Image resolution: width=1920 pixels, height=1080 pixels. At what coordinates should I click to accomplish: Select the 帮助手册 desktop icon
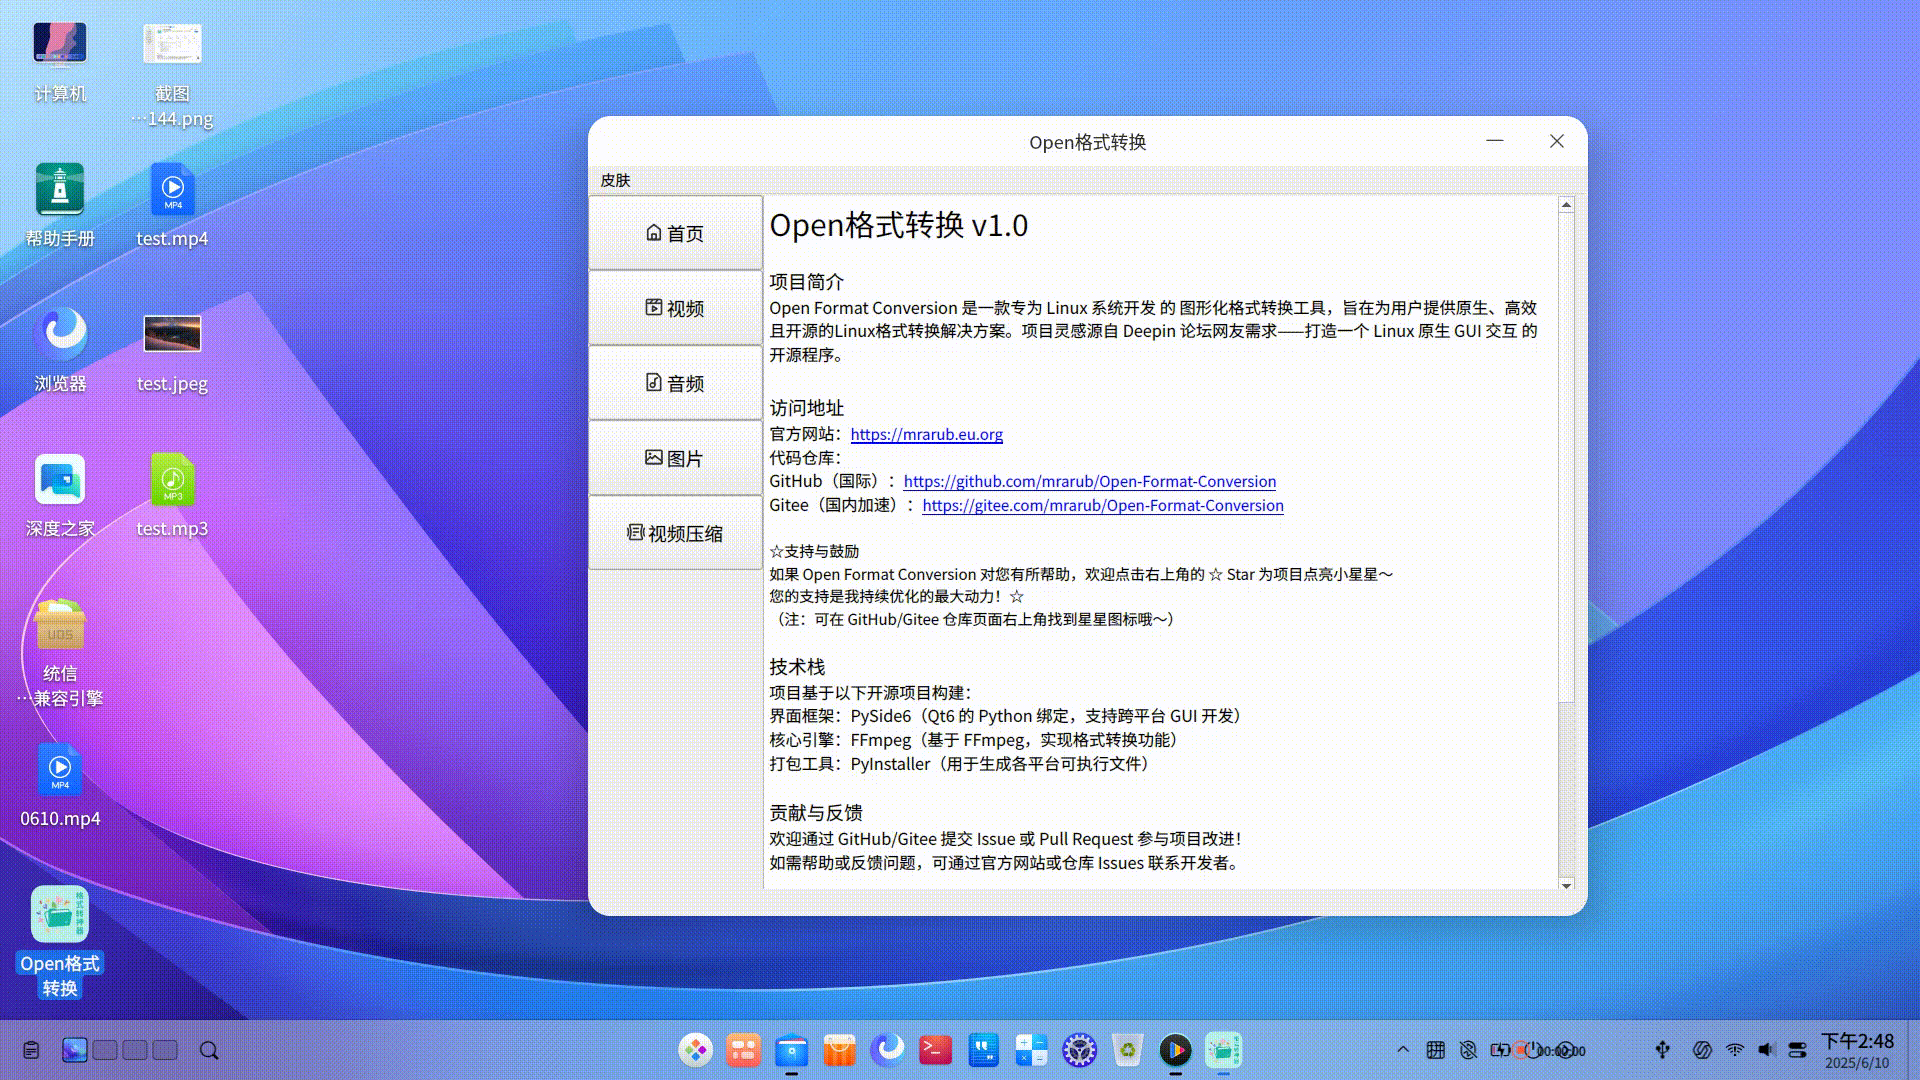click(60, 205)
